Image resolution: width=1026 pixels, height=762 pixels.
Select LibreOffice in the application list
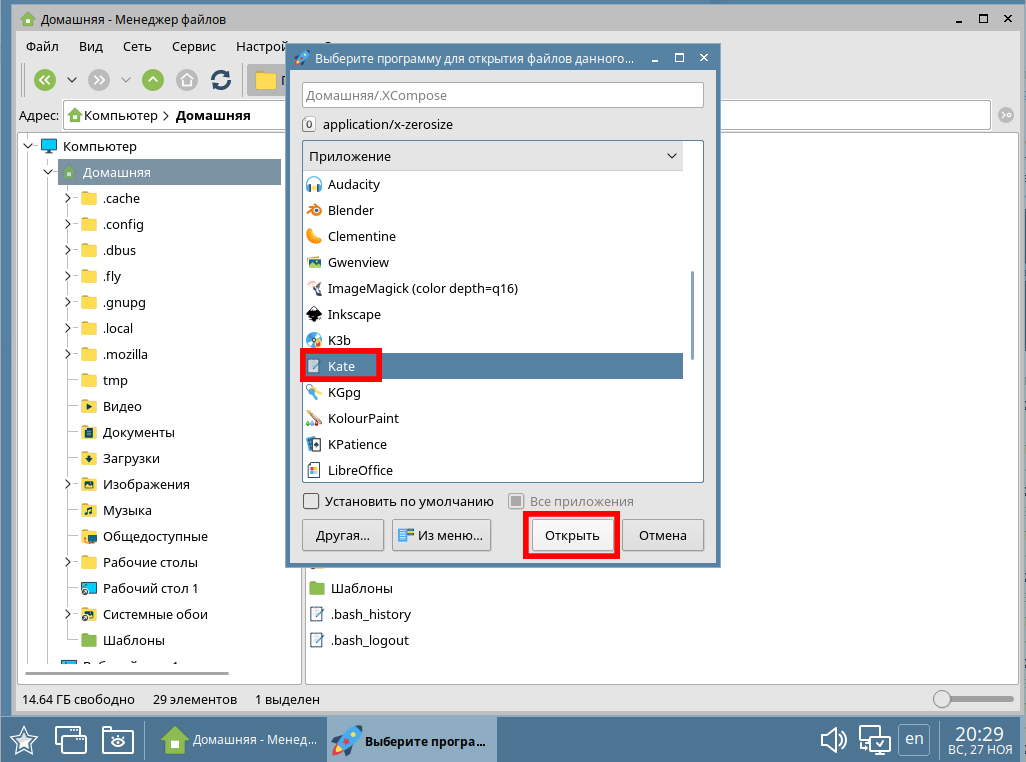pos(360,471)
